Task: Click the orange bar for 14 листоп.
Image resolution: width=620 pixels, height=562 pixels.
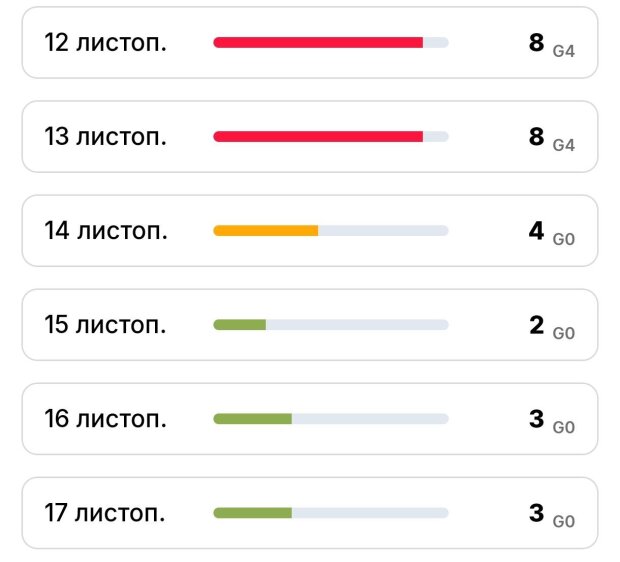Action: click(x=266, y=230)
